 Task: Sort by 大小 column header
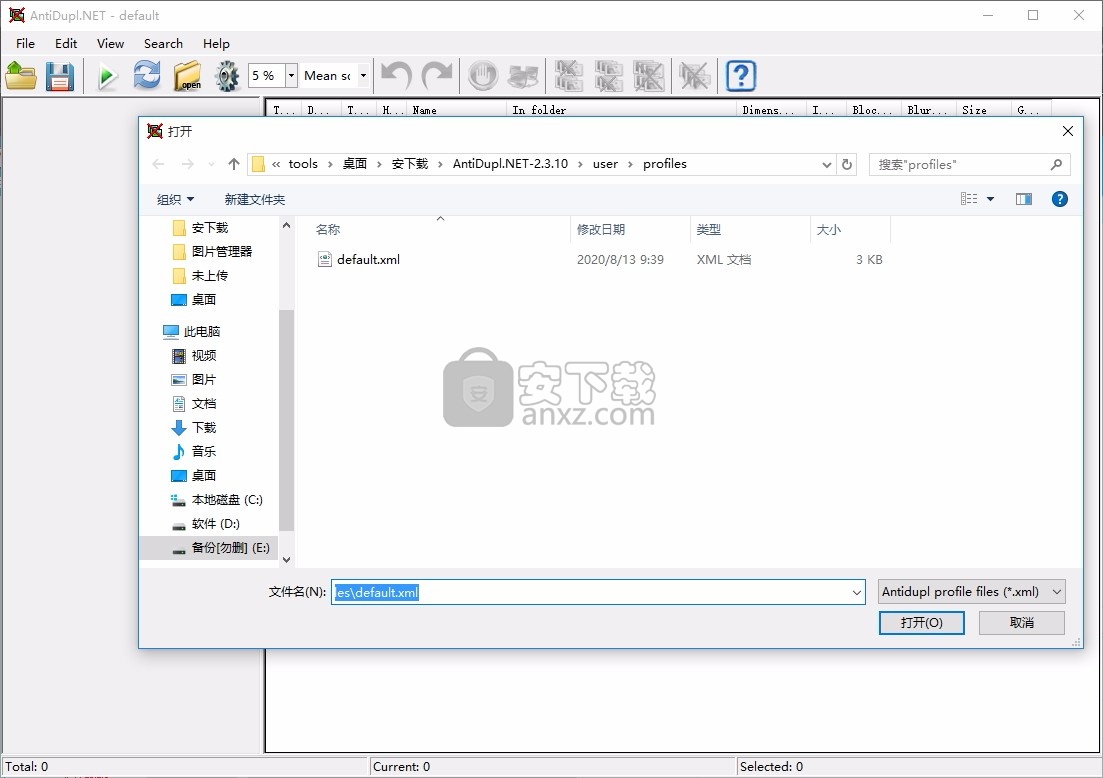coord(828,229)
